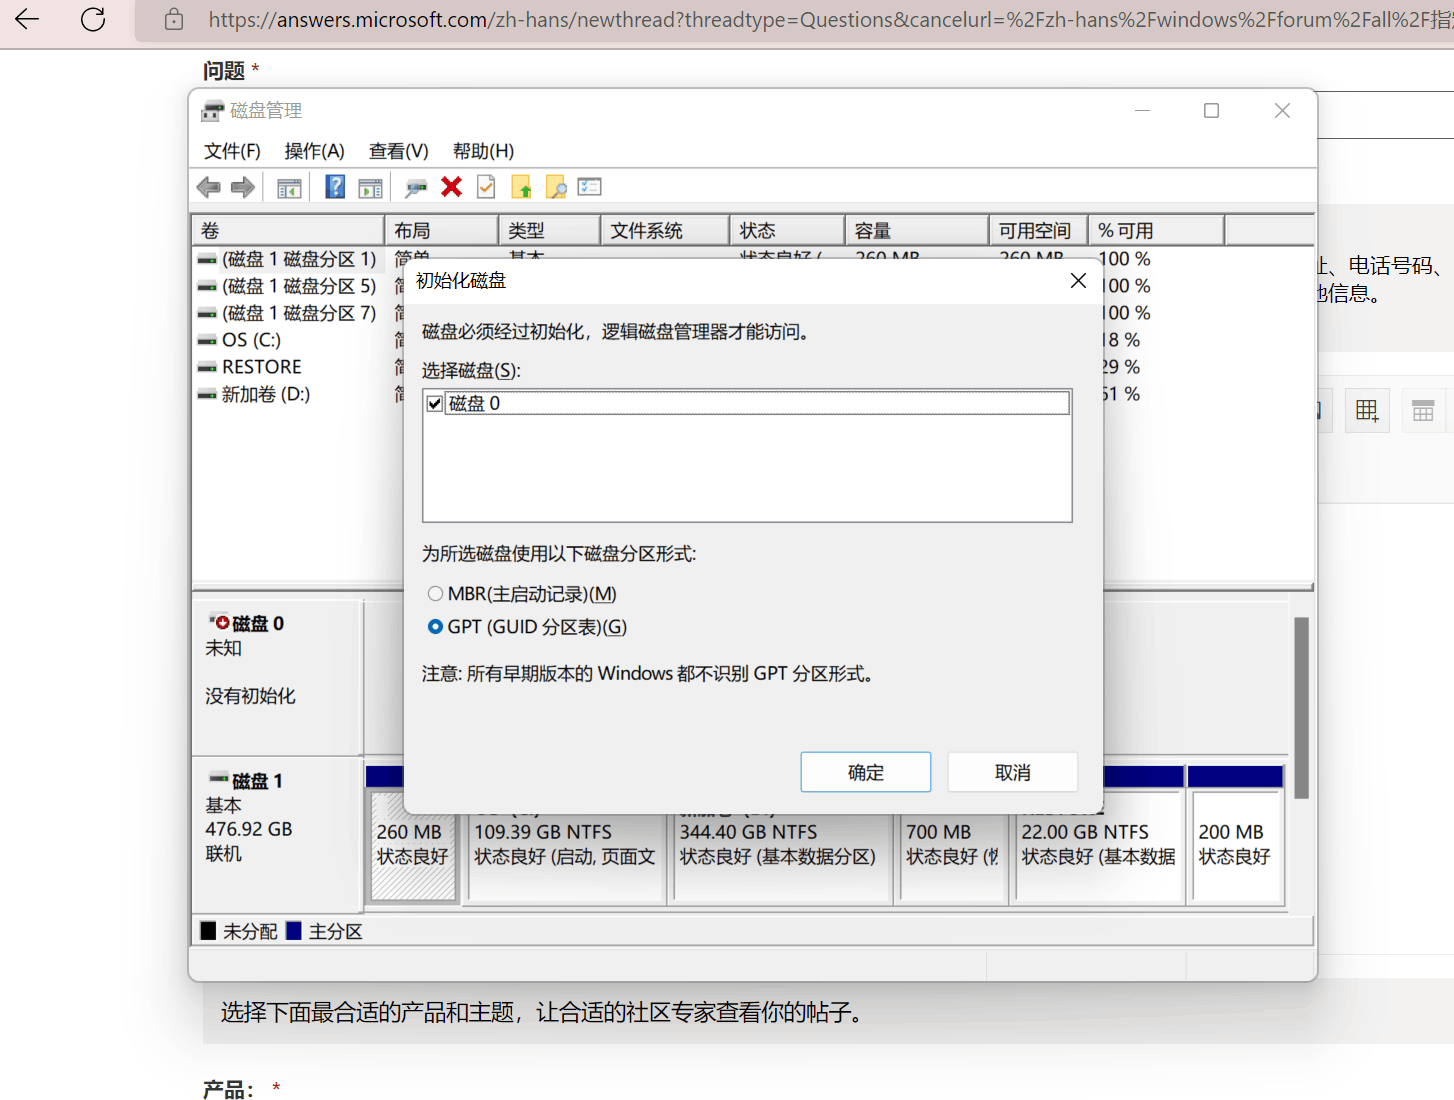
Task: Click the 476.92 GB size label
Action: (249, 829)
